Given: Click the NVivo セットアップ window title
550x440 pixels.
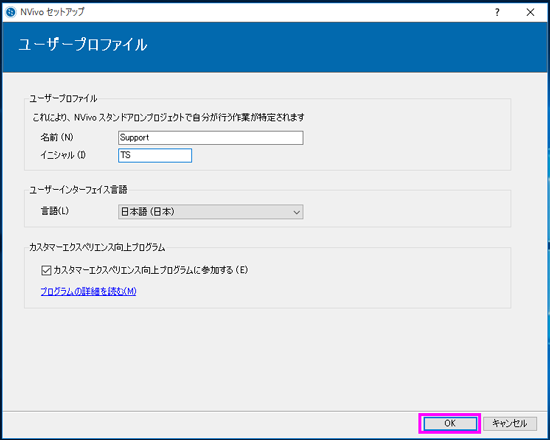Looking at the screenshot, I should coord(52,12).
